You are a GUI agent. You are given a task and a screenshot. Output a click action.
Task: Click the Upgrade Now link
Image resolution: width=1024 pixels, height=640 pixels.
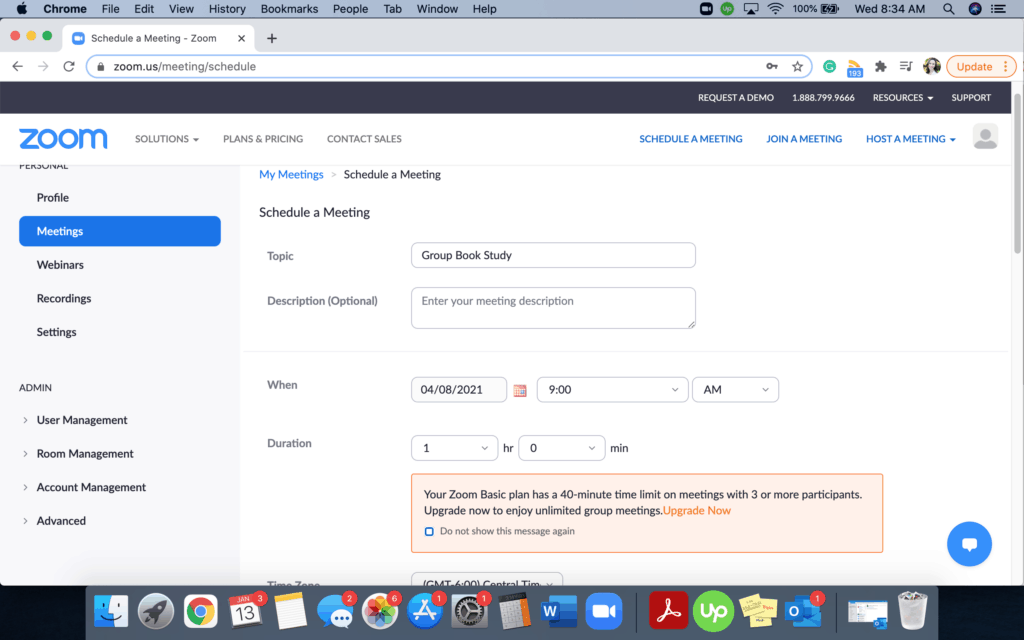[697, 510]
